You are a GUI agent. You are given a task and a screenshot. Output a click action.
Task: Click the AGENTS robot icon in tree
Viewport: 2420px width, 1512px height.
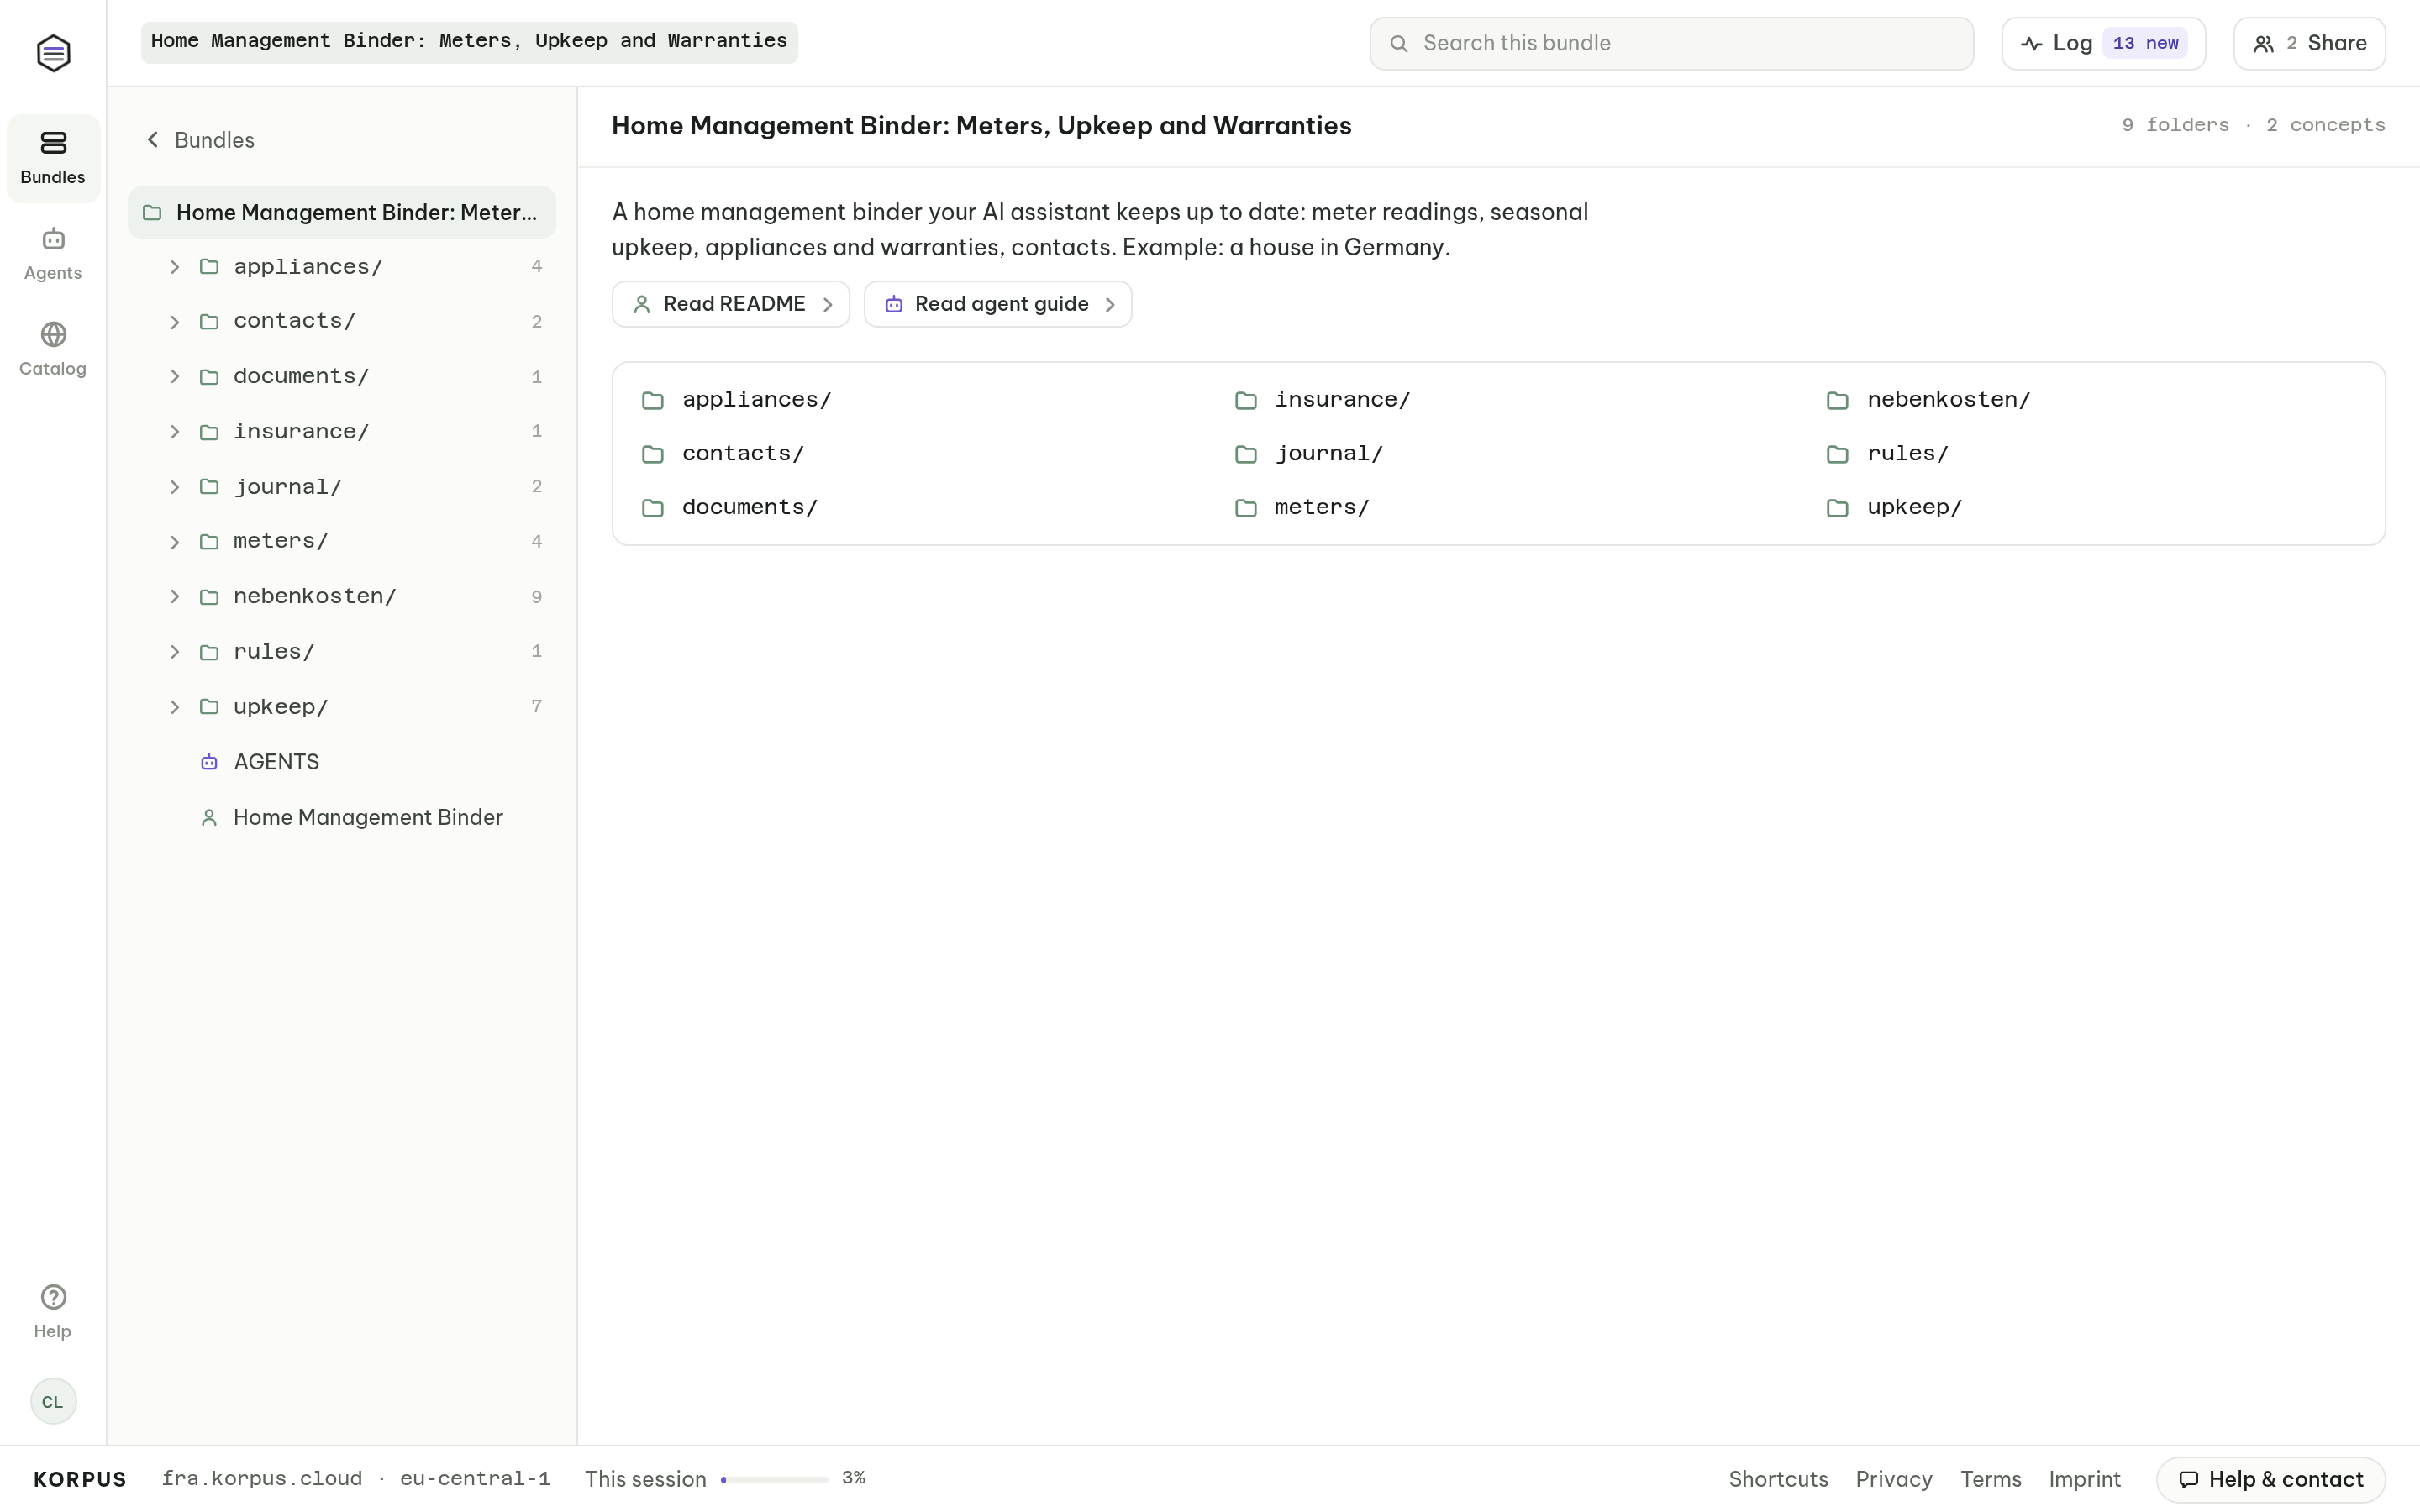tap(209, 762)
